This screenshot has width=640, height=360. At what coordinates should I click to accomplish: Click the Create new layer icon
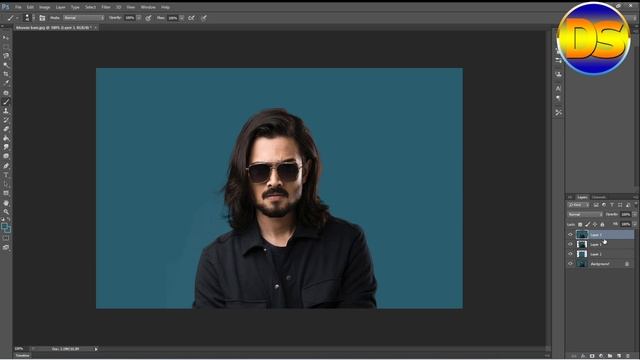[x=619, y=356]
